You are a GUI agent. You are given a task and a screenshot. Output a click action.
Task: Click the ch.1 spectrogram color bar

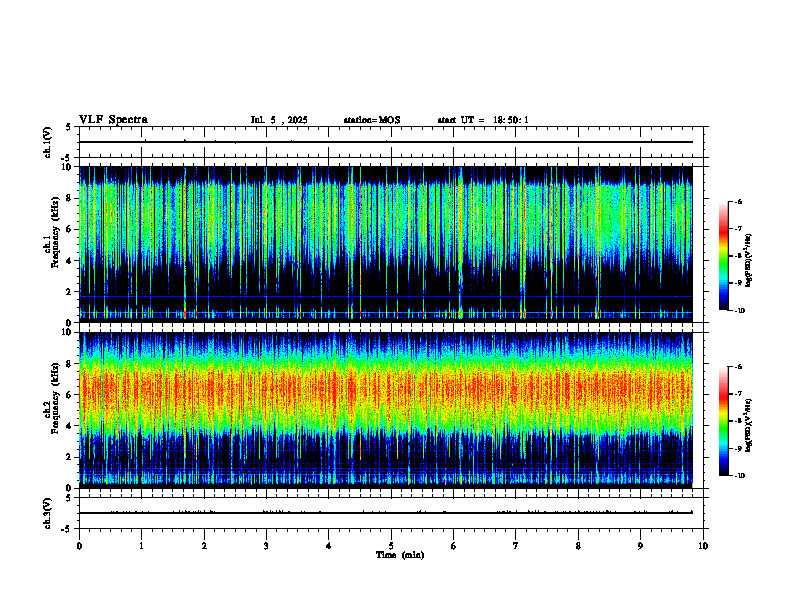click(723, 256)
